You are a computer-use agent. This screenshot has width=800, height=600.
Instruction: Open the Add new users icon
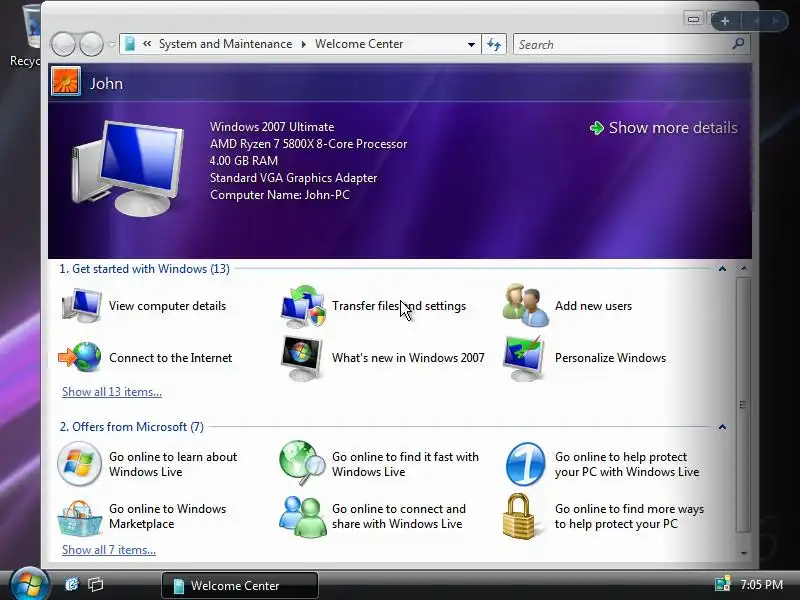coord(526,305)
